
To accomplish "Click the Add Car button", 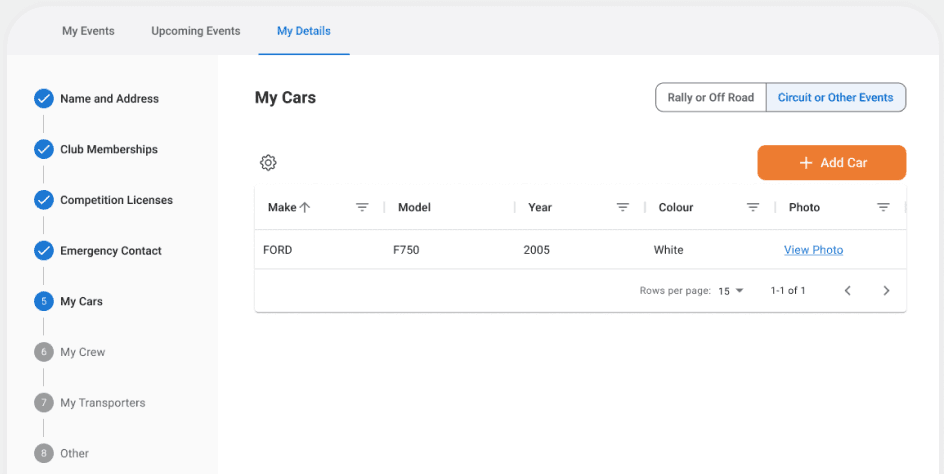I will point(832,163).
